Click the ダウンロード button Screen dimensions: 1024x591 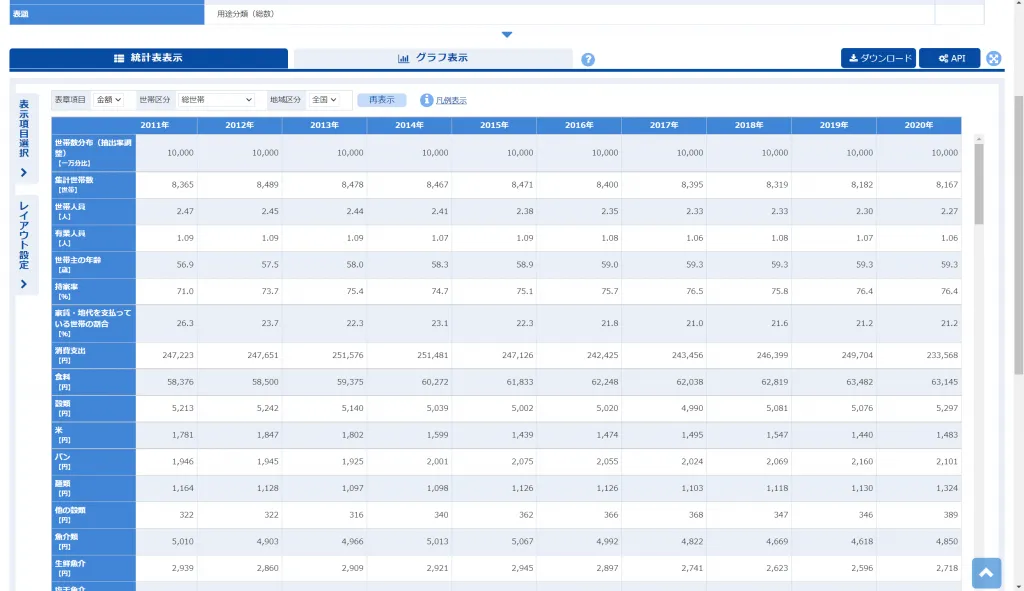(x=878, y=58)
